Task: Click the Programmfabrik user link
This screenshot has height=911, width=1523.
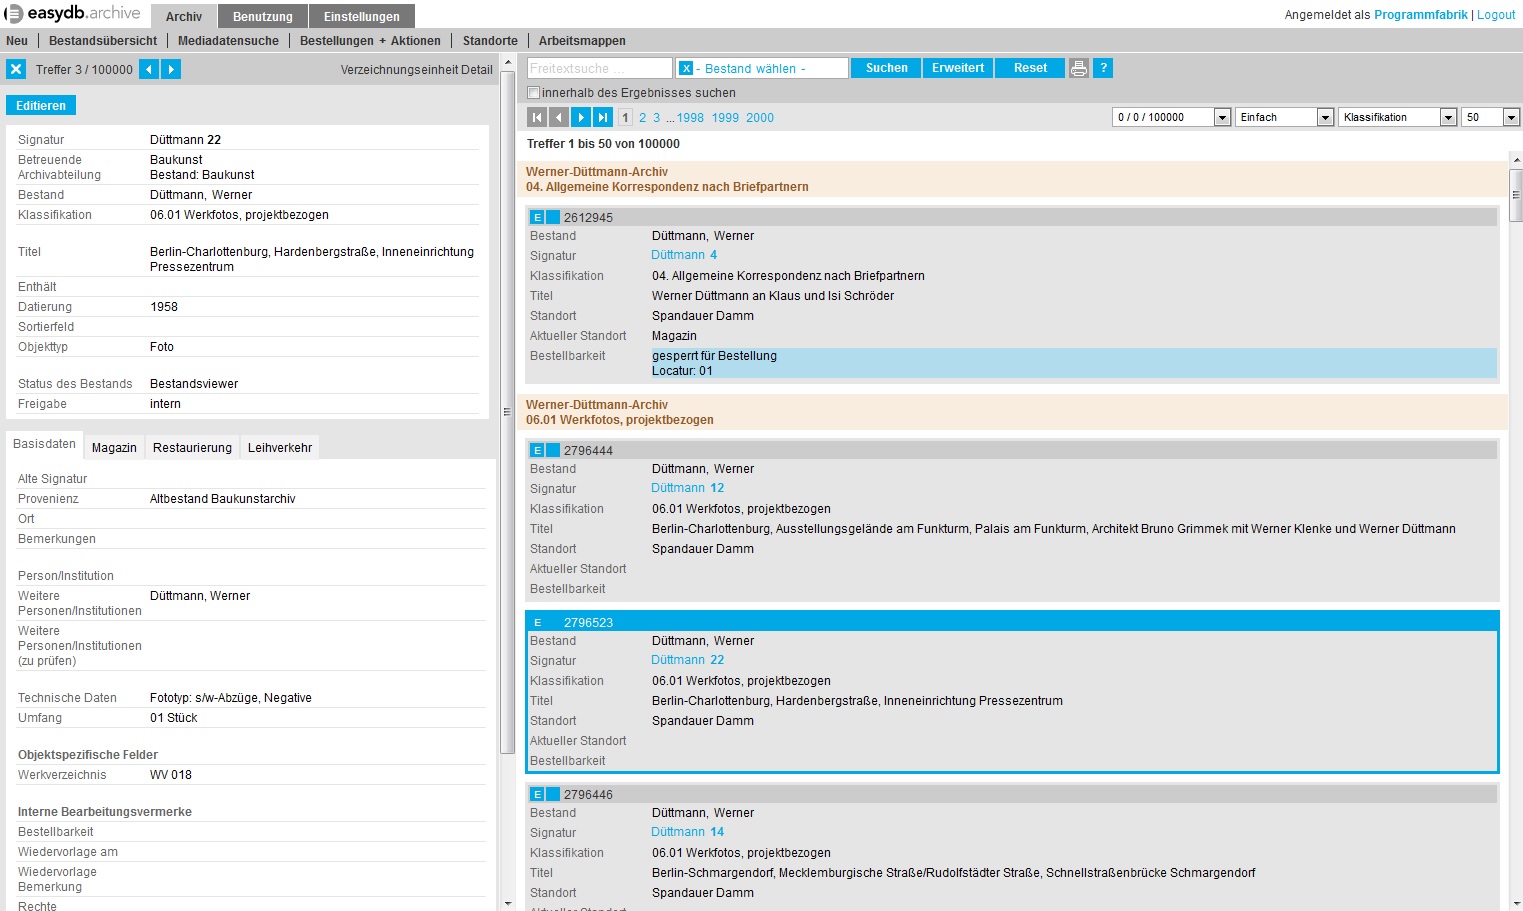Action: (1420, 15)
